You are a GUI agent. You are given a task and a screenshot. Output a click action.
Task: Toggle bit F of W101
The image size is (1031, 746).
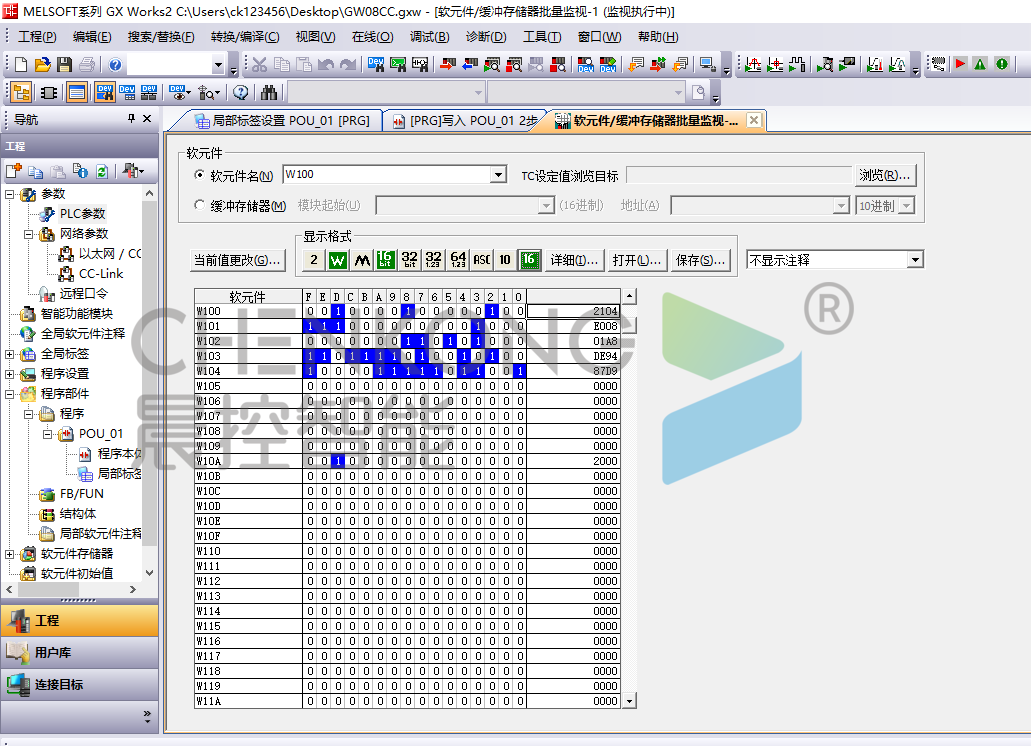pyautogui.click(x=310, y=326)
